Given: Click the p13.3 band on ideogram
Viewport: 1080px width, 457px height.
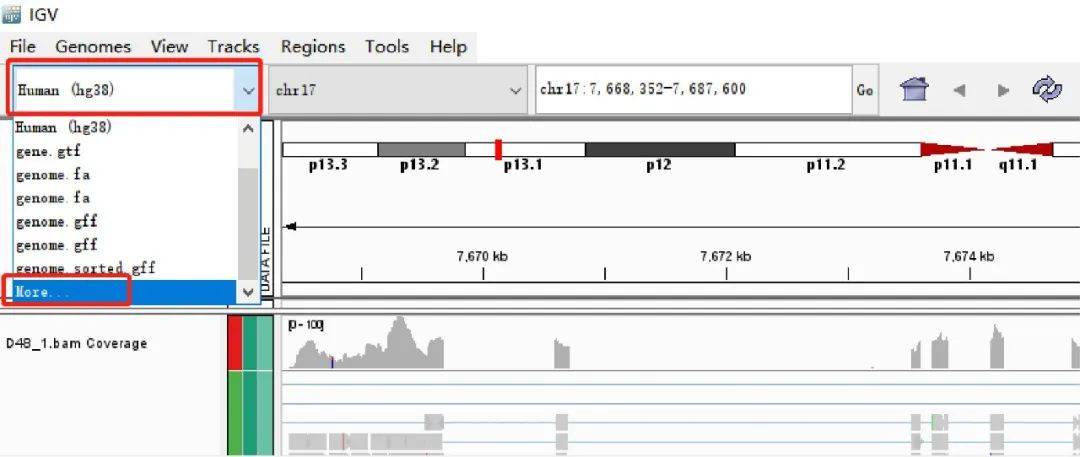Looking at the screenshot, I should [x=330, y=150].
